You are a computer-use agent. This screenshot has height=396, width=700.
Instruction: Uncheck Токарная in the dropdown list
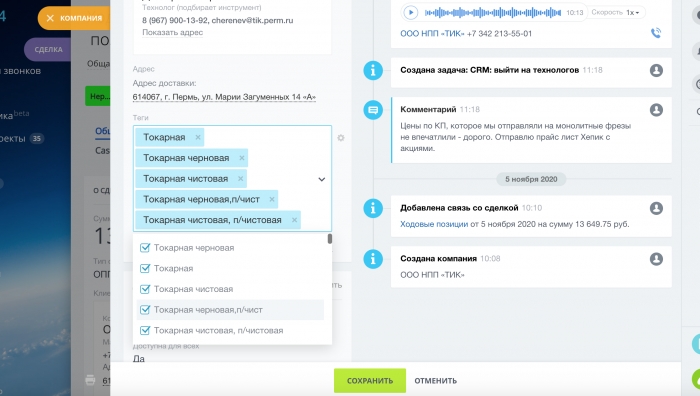coord(145,268)
